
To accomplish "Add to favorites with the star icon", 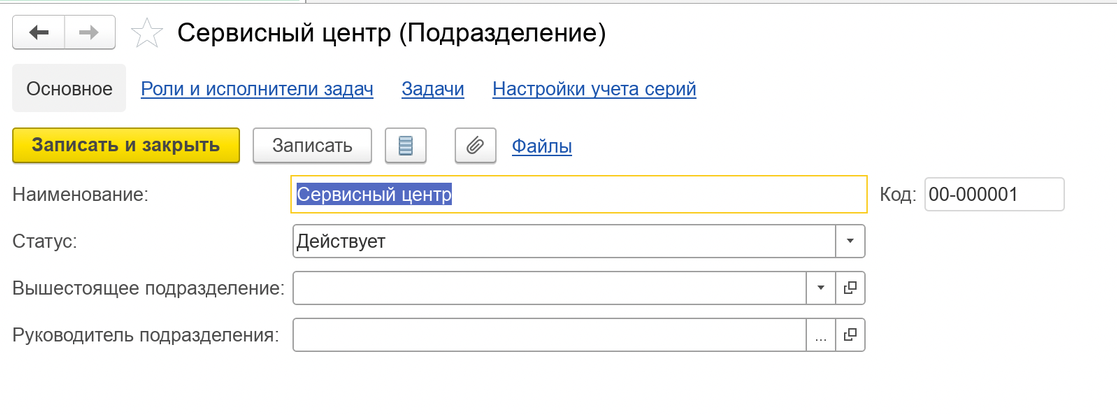I will [147, 33].
